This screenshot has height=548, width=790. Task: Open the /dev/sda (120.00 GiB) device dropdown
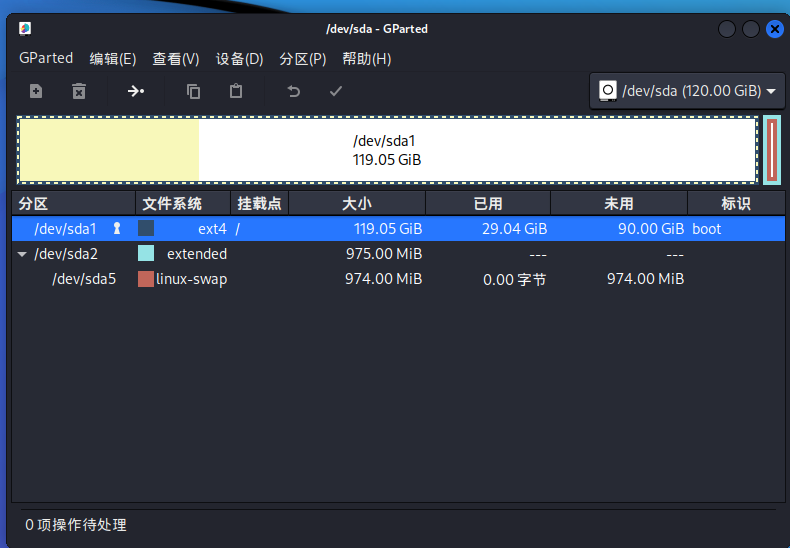(687, 91)
